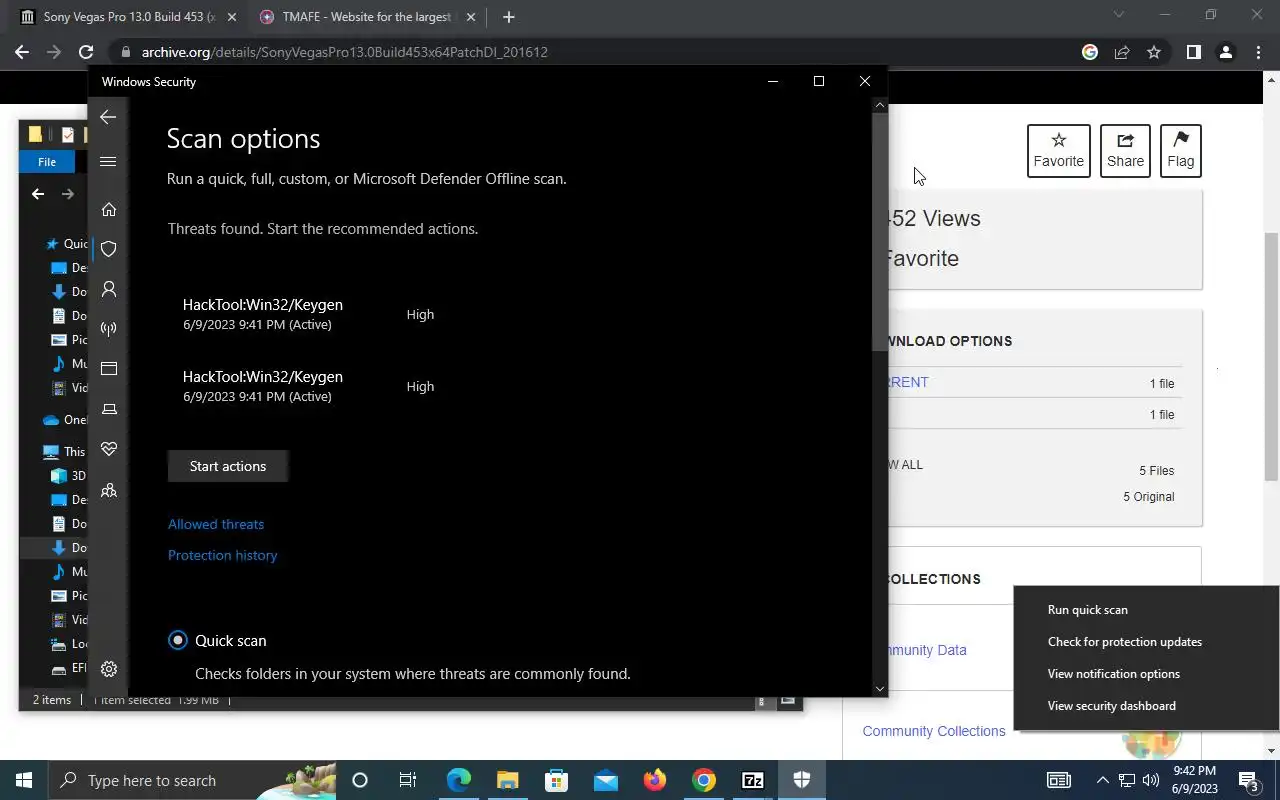Share this page from address bar
This screenshot has width=1280, height=800.
click(x=1122, y=52)
